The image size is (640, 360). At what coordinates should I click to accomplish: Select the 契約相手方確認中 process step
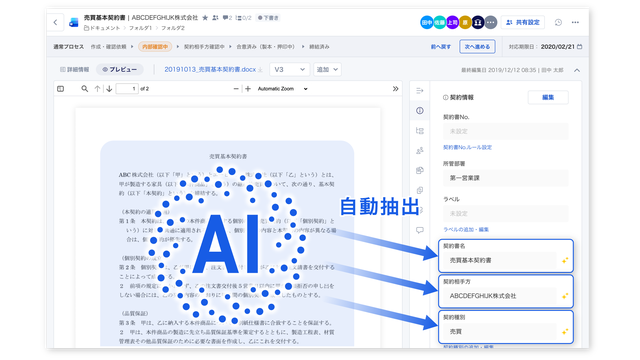click(x=204, y=47)
